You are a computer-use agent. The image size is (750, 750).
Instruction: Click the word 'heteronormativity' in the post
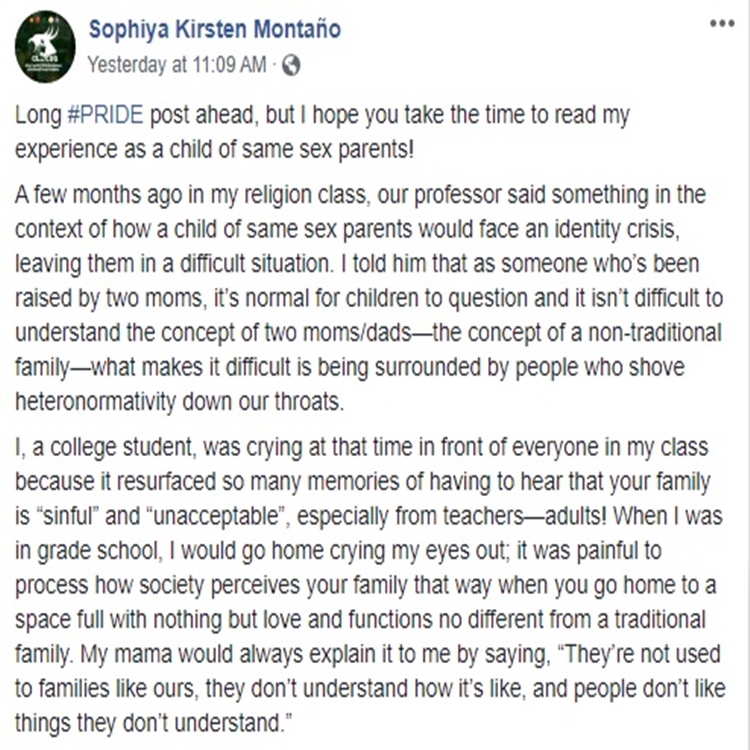click(x=96, y=402)
